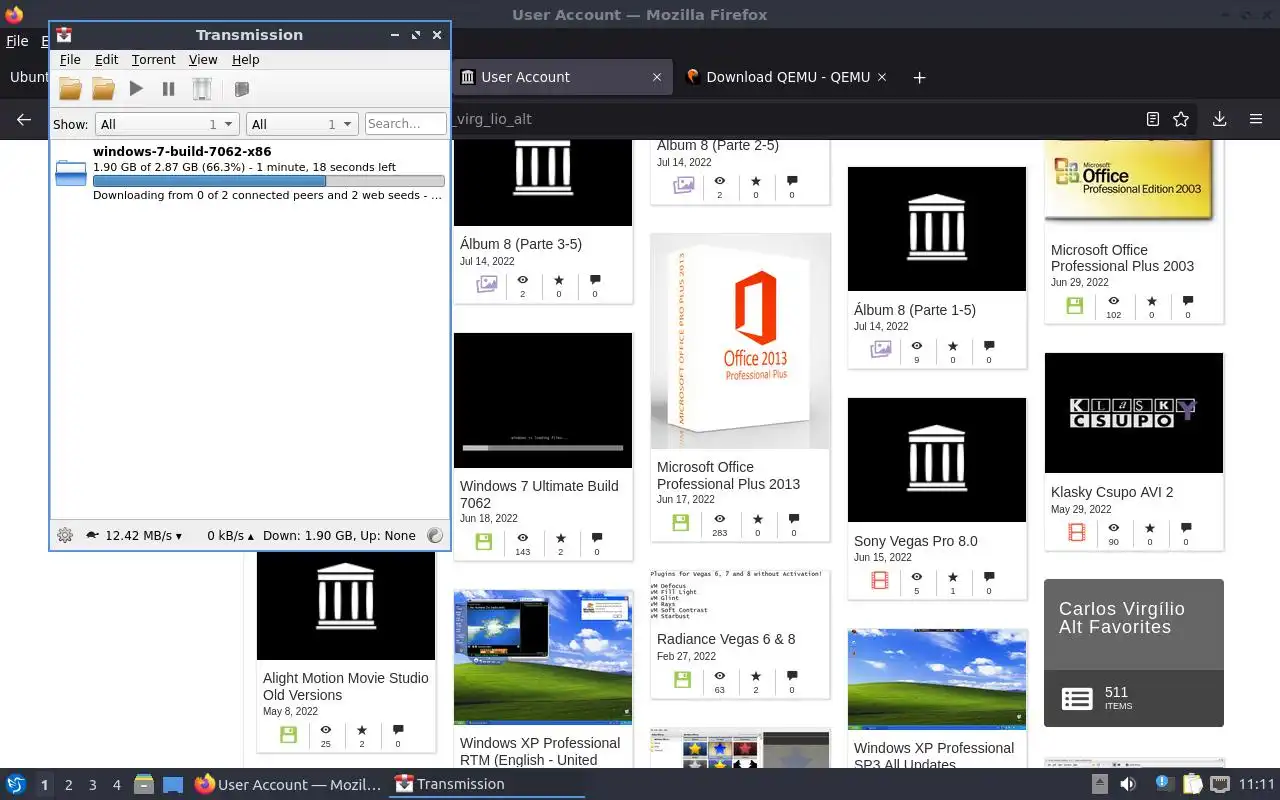The width and height of the screenshot is (1280, 800).
Task: Open the Lubuntu start menu
Action: coord(15,784)
